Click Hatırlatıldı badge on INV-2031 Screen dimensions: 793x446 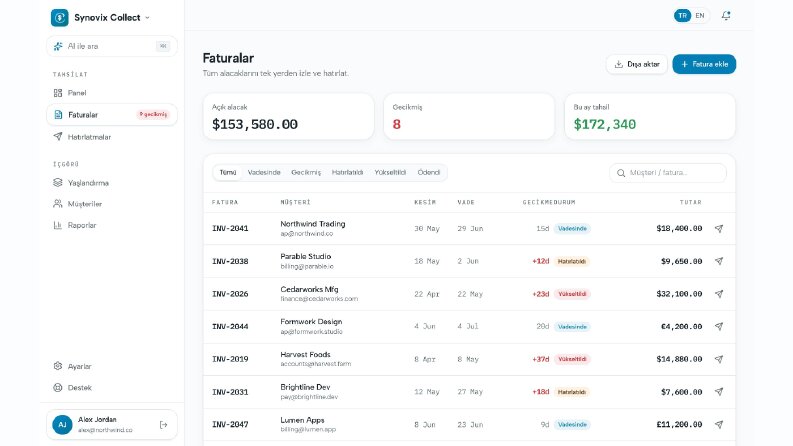click(x=571, y=392)
